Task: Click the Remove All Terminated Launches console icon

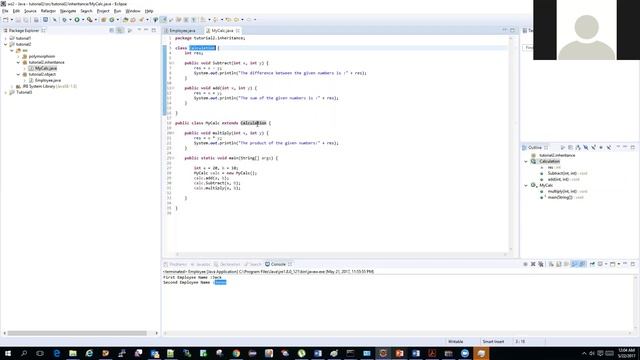Action: click(x=541, y=264)
